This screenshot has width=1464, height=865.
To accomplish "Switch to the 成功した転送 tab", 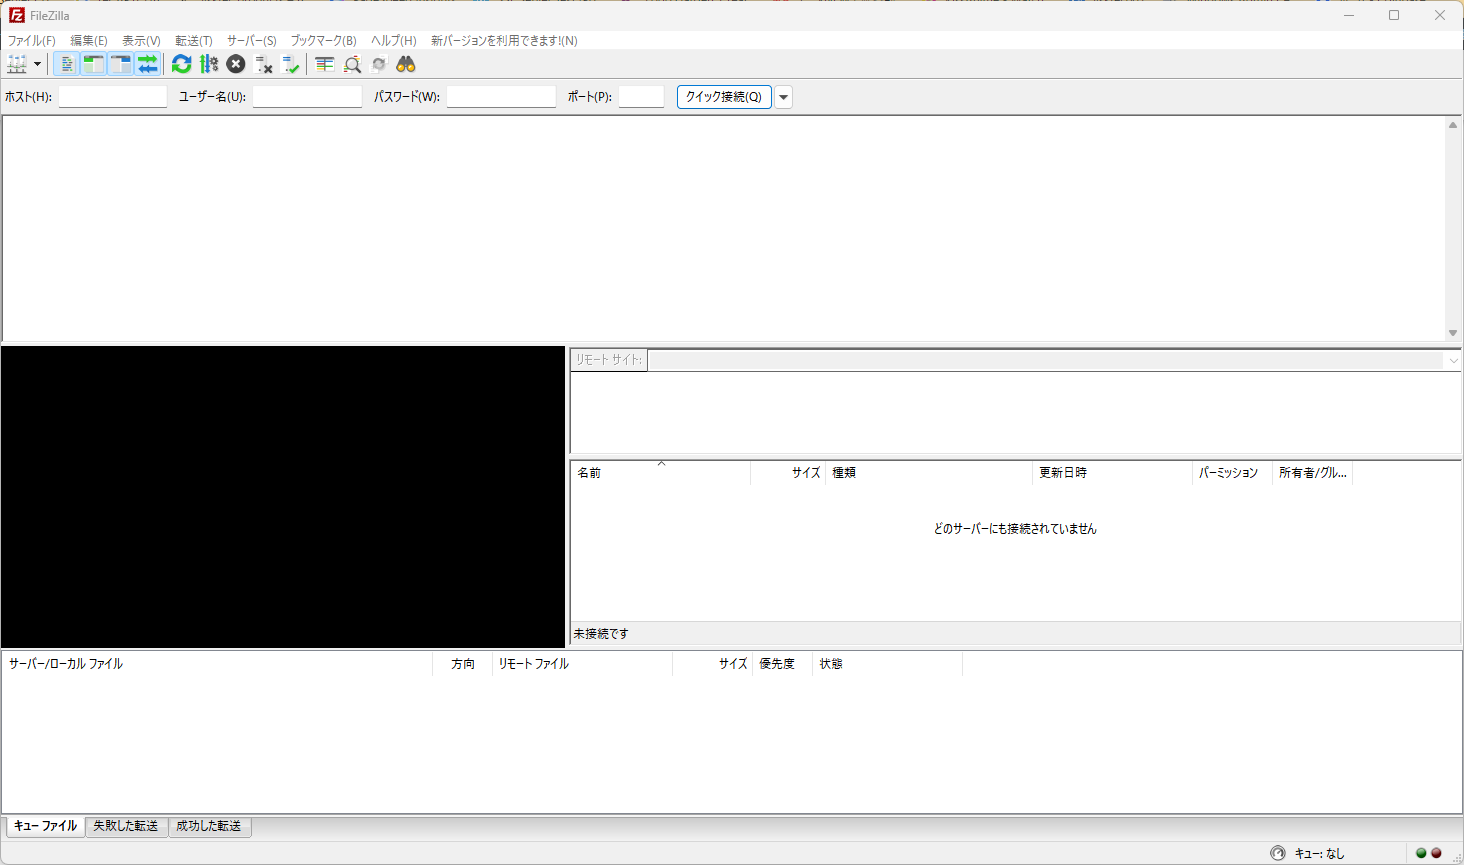I will pyautogui.click(x=209, y=826).
